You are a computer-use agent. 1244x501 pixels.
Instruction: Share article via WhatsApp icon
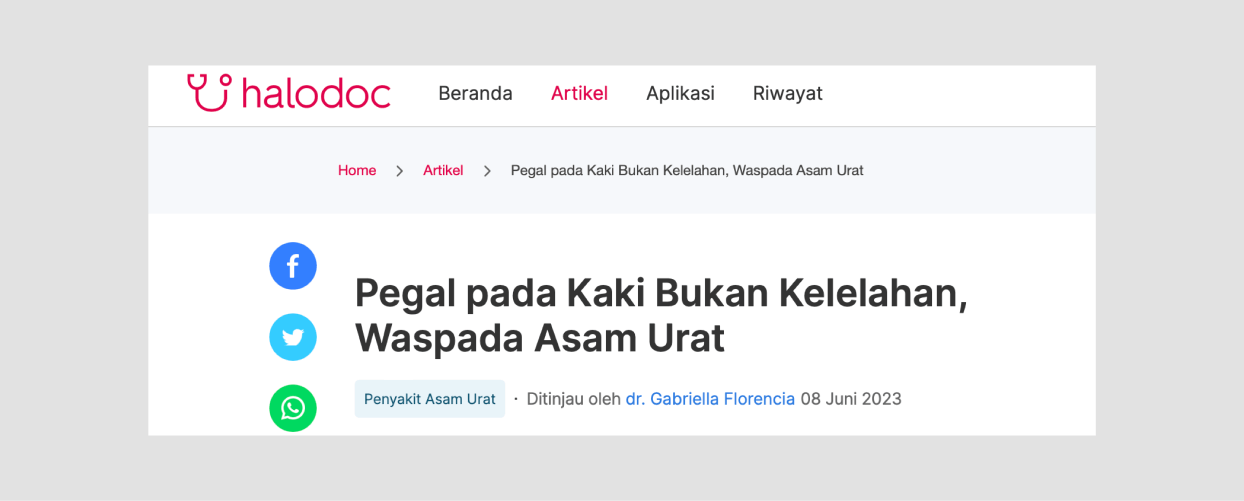(293, 408)
